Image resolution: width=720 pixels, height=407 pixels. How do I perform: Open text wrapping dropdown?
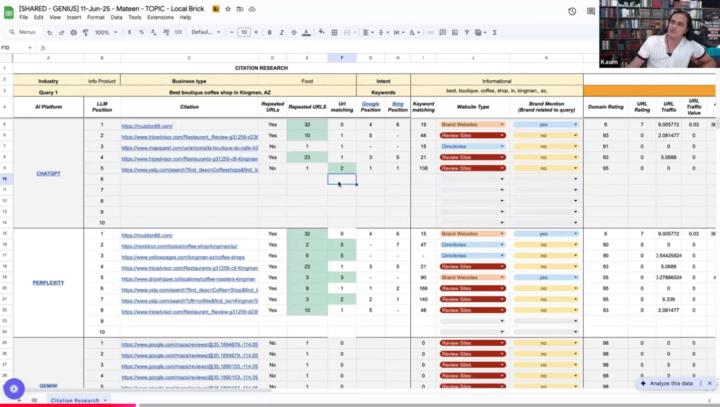398,33
